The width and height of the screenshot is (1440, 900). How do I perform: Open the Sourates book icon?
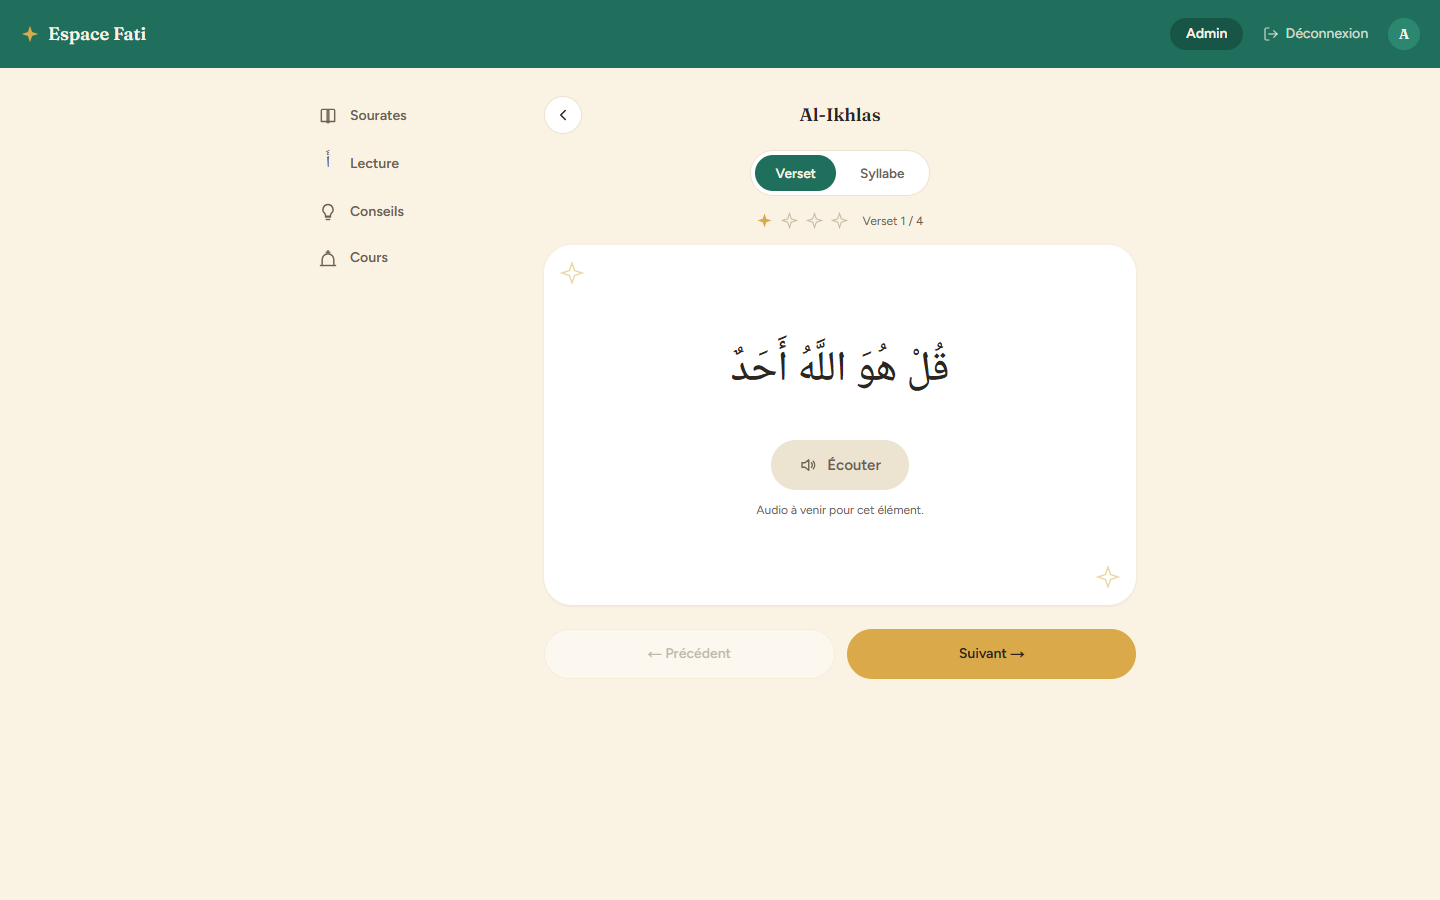click(x=328, y=116)
